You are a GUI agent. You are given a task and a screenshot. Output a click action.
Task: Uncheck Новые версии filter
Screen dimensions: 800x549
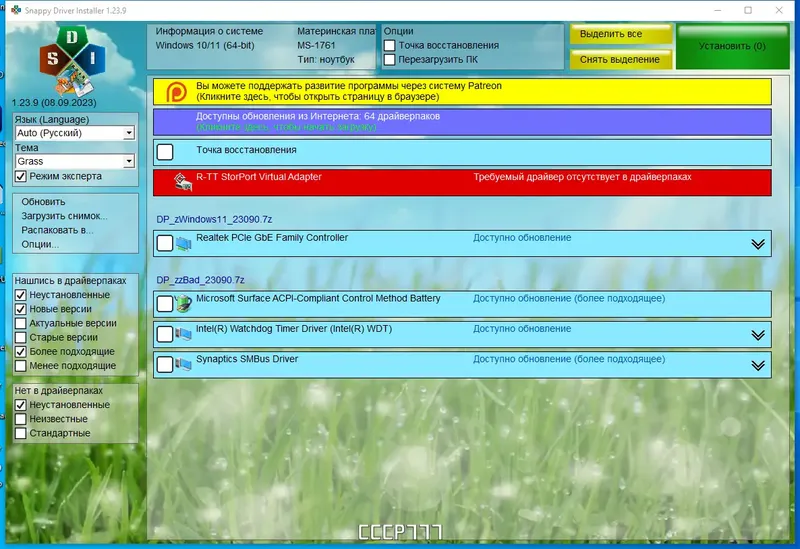pos(20,309)
